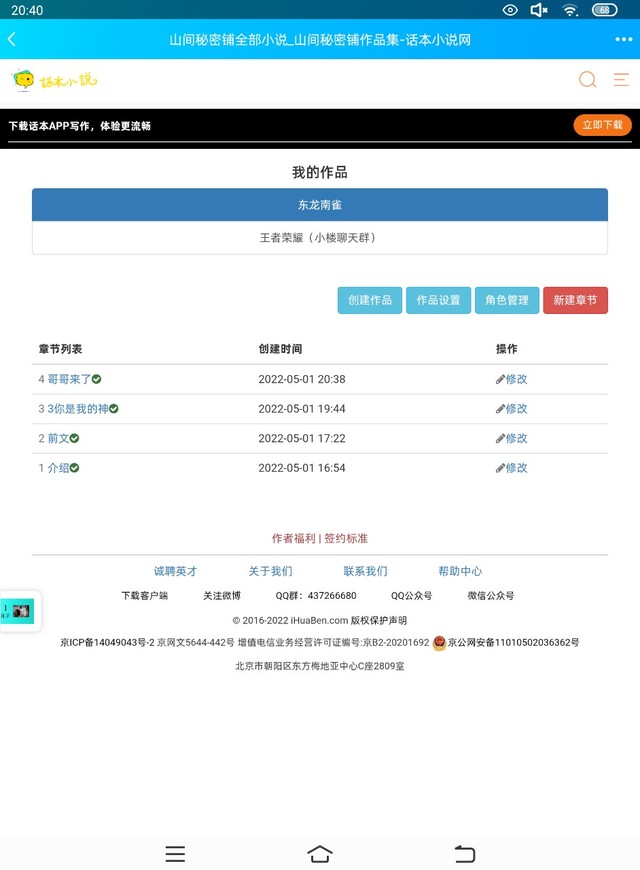Tap the Android home navigation icon

[320, 853]
